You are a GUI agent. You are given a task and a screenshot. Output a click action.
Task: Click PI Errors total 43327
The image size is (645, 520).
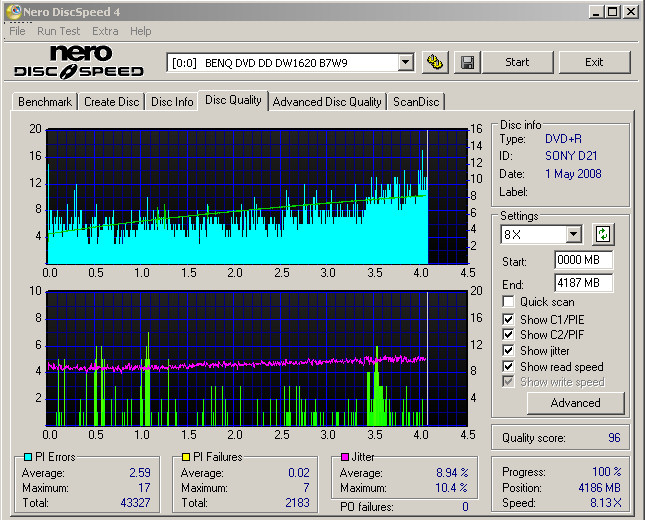tap(135, 502)
